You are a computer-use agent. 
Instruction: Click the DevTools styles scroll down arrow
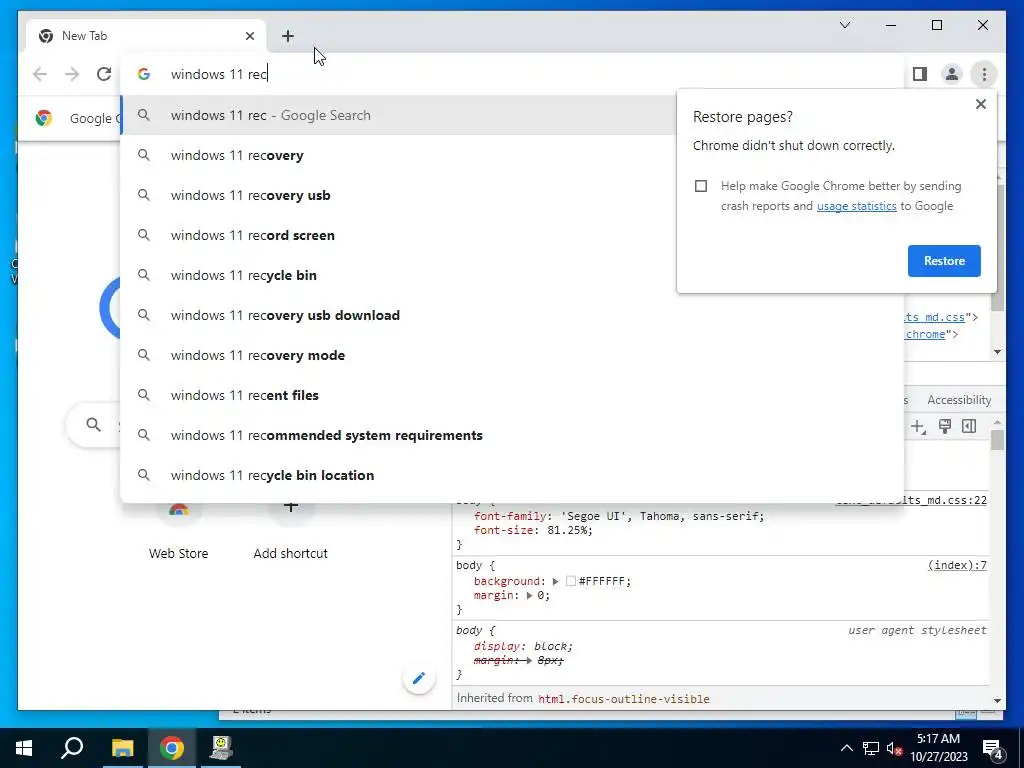pos(997,701)
